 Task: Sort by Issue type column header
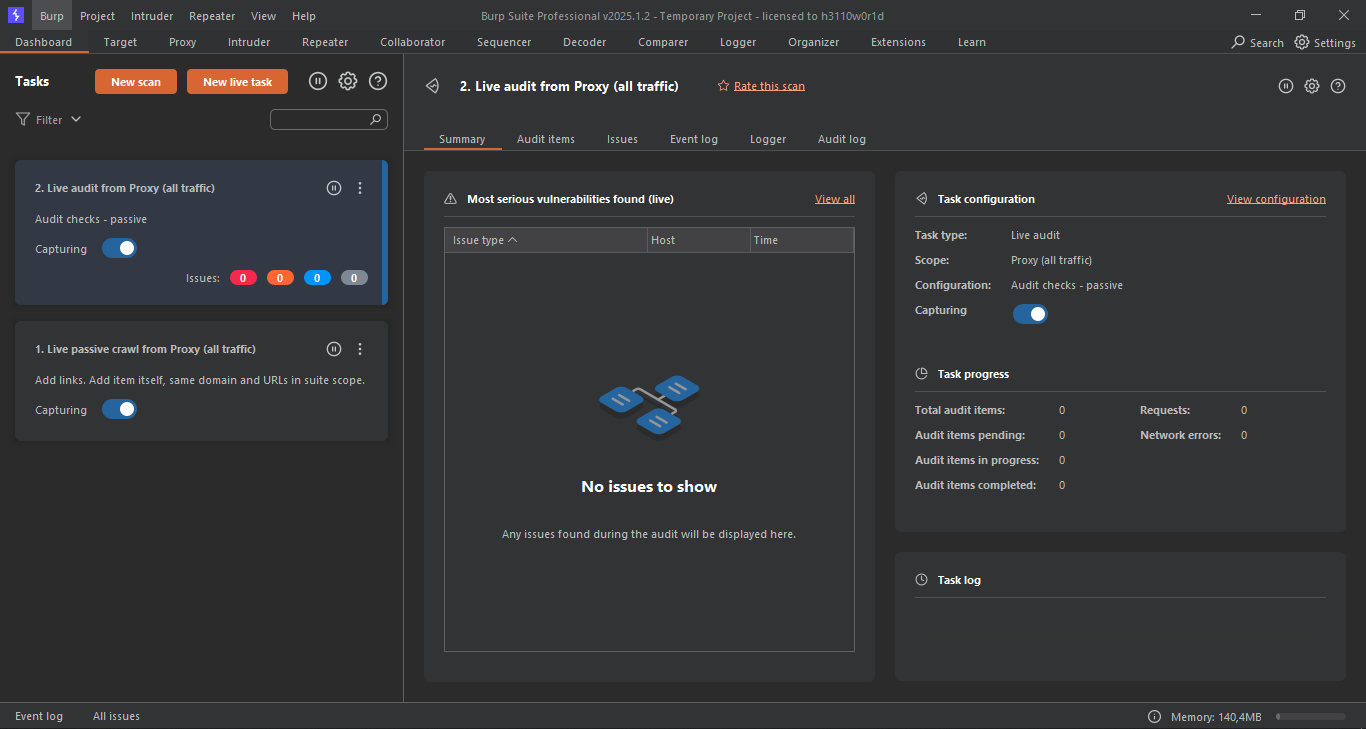click(x=546, y=240)
